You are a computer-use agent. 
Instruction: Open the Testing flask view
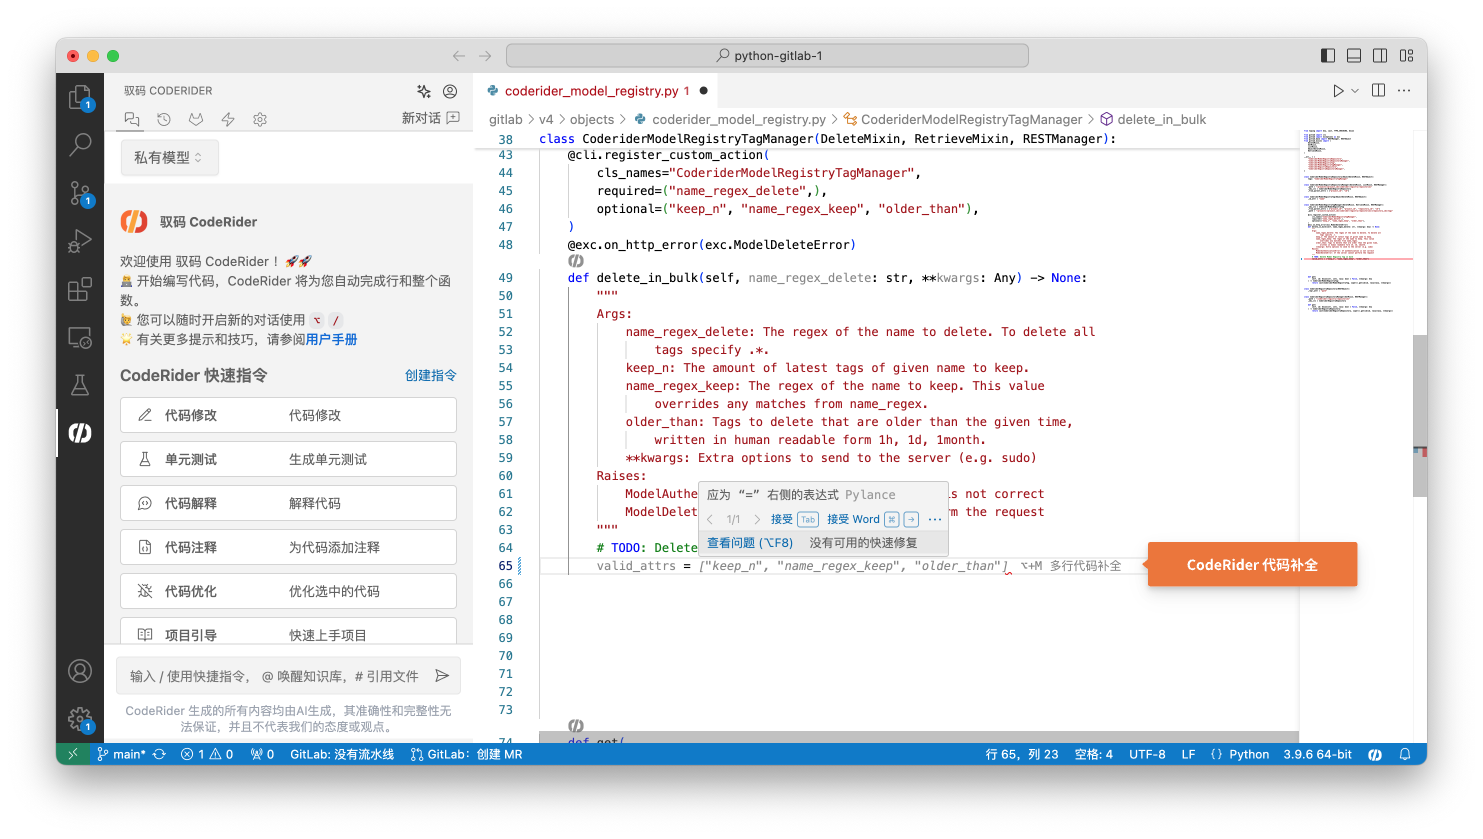point(80,385)
